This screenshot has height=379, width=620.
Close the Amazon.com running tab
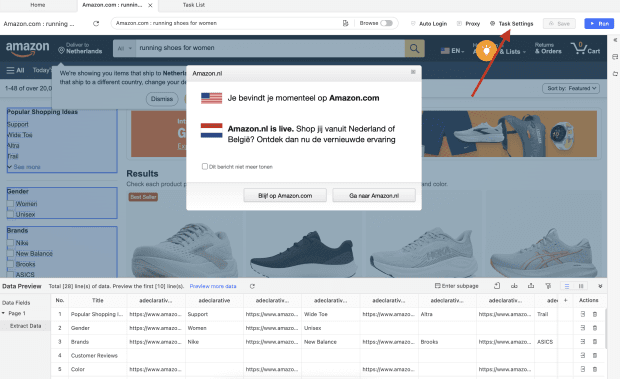pyautogui.click(x=150, y=5)
